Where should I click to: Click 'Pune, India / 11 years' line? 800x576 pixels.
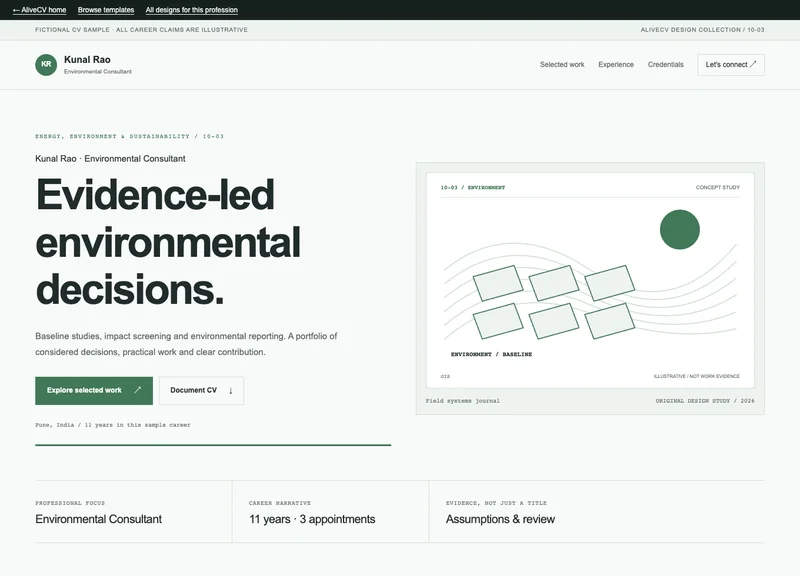(113, 424)
